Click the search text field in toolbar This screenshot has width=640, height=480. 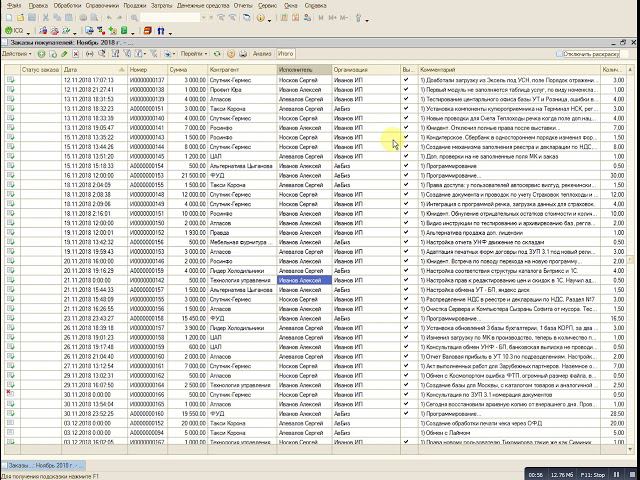[x=170, y=18]
